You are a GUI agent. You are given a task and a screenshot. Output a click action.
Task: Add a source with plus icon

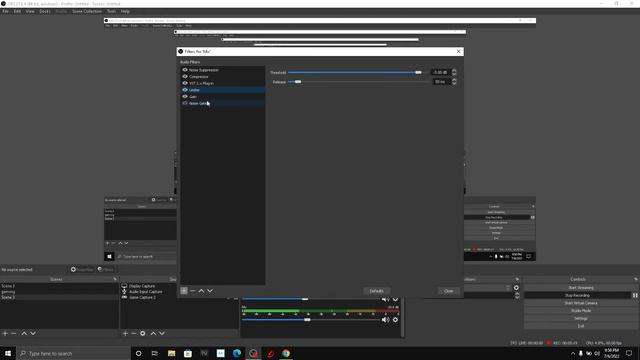pos(125,333)
